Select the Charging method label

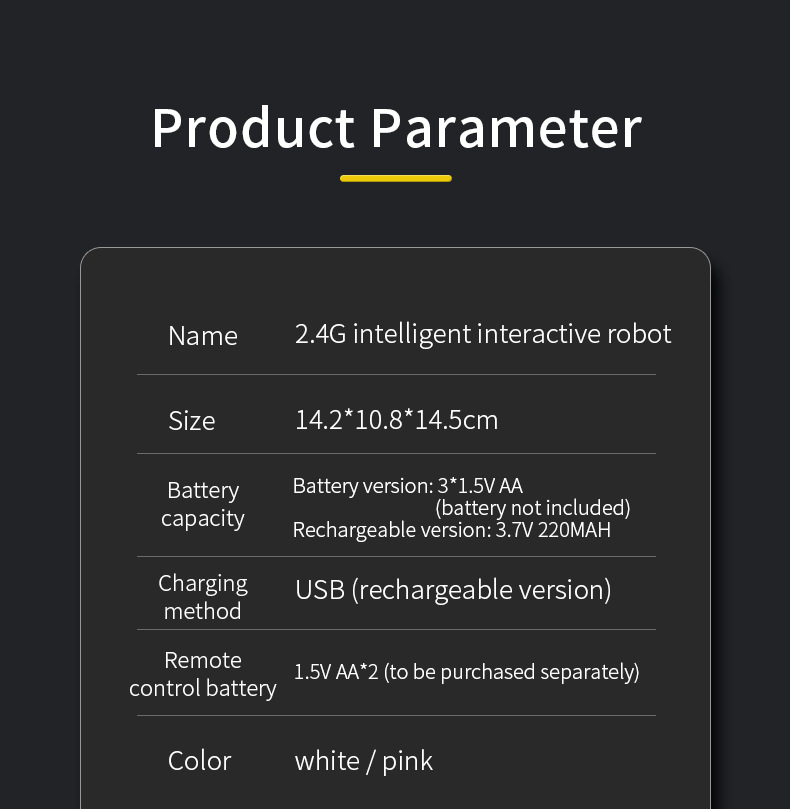pyautogui.click(x=203, y=597)
